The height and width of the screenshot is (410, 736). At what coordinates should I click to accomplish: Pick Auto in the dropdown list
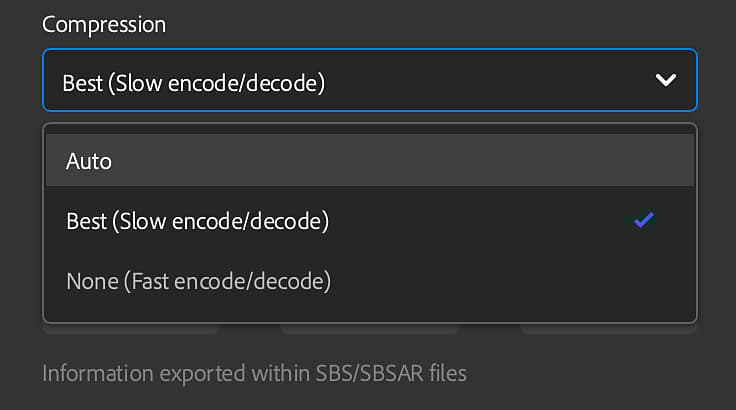89,161
